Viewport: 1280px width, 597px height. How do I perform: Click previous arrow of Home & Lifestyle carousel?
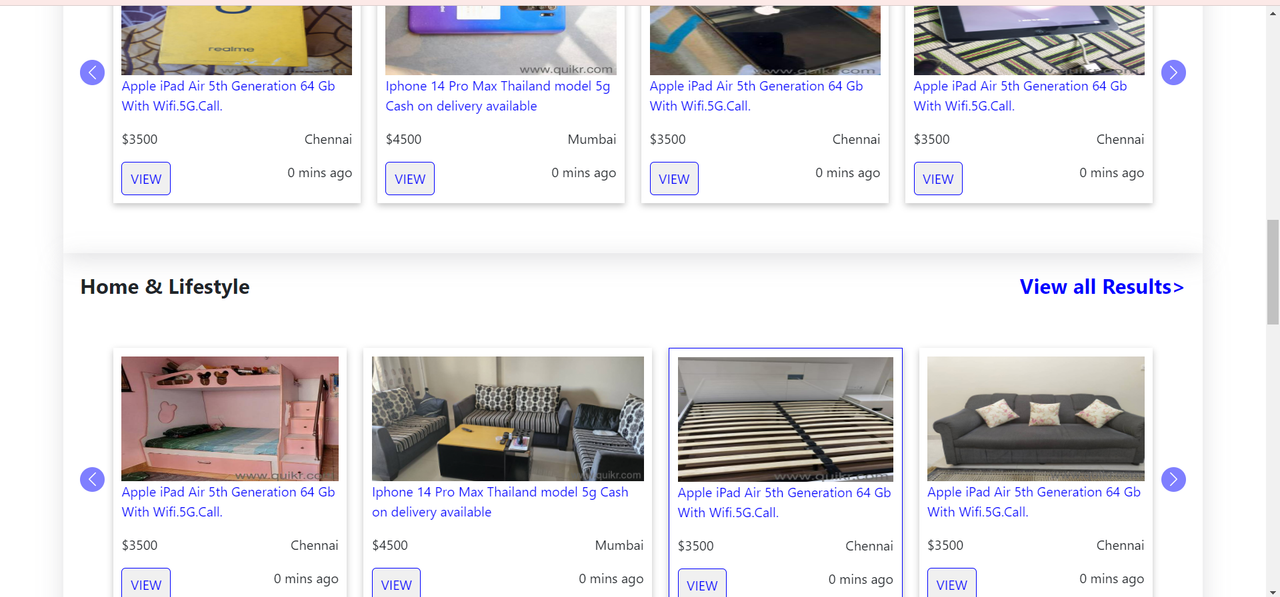click(x=92, y=479)
